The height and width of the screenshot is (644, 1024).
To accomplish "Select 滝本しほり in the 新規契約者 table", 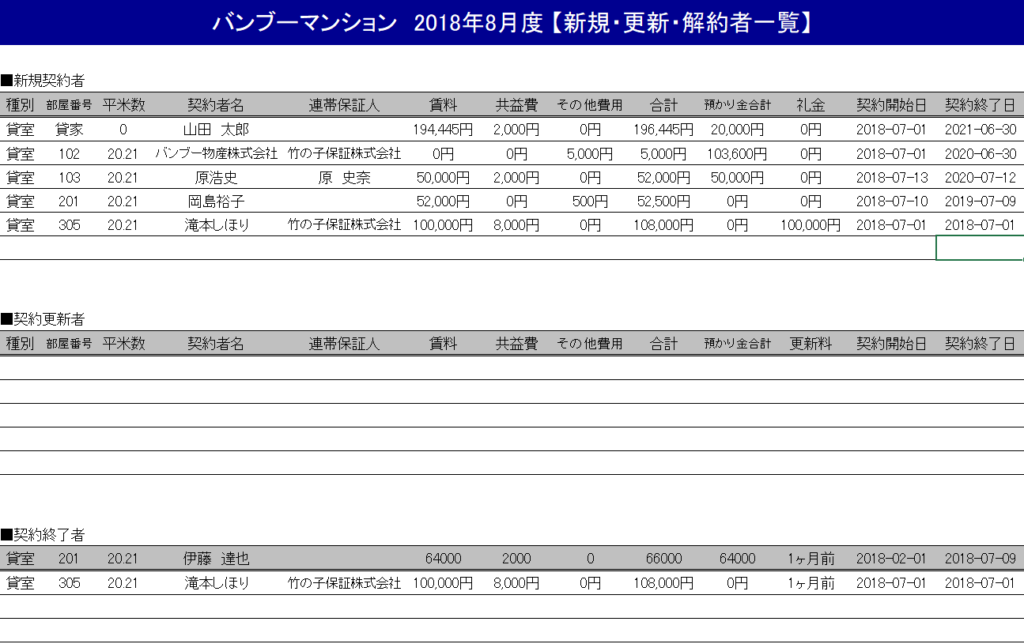I will 216,225.
